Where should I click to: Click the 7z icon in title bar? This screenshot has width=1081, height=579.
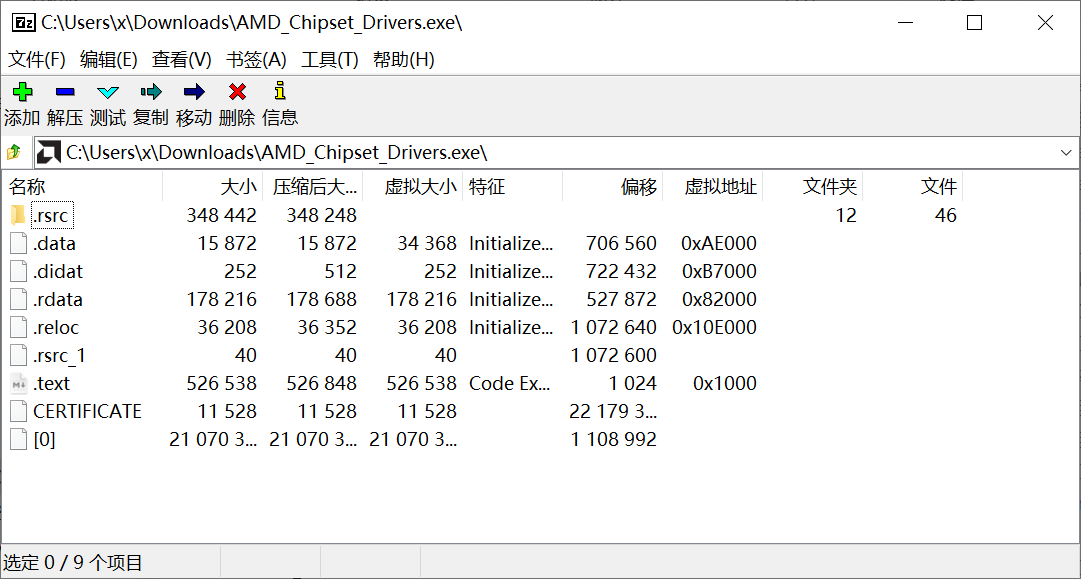click(25, 23)
